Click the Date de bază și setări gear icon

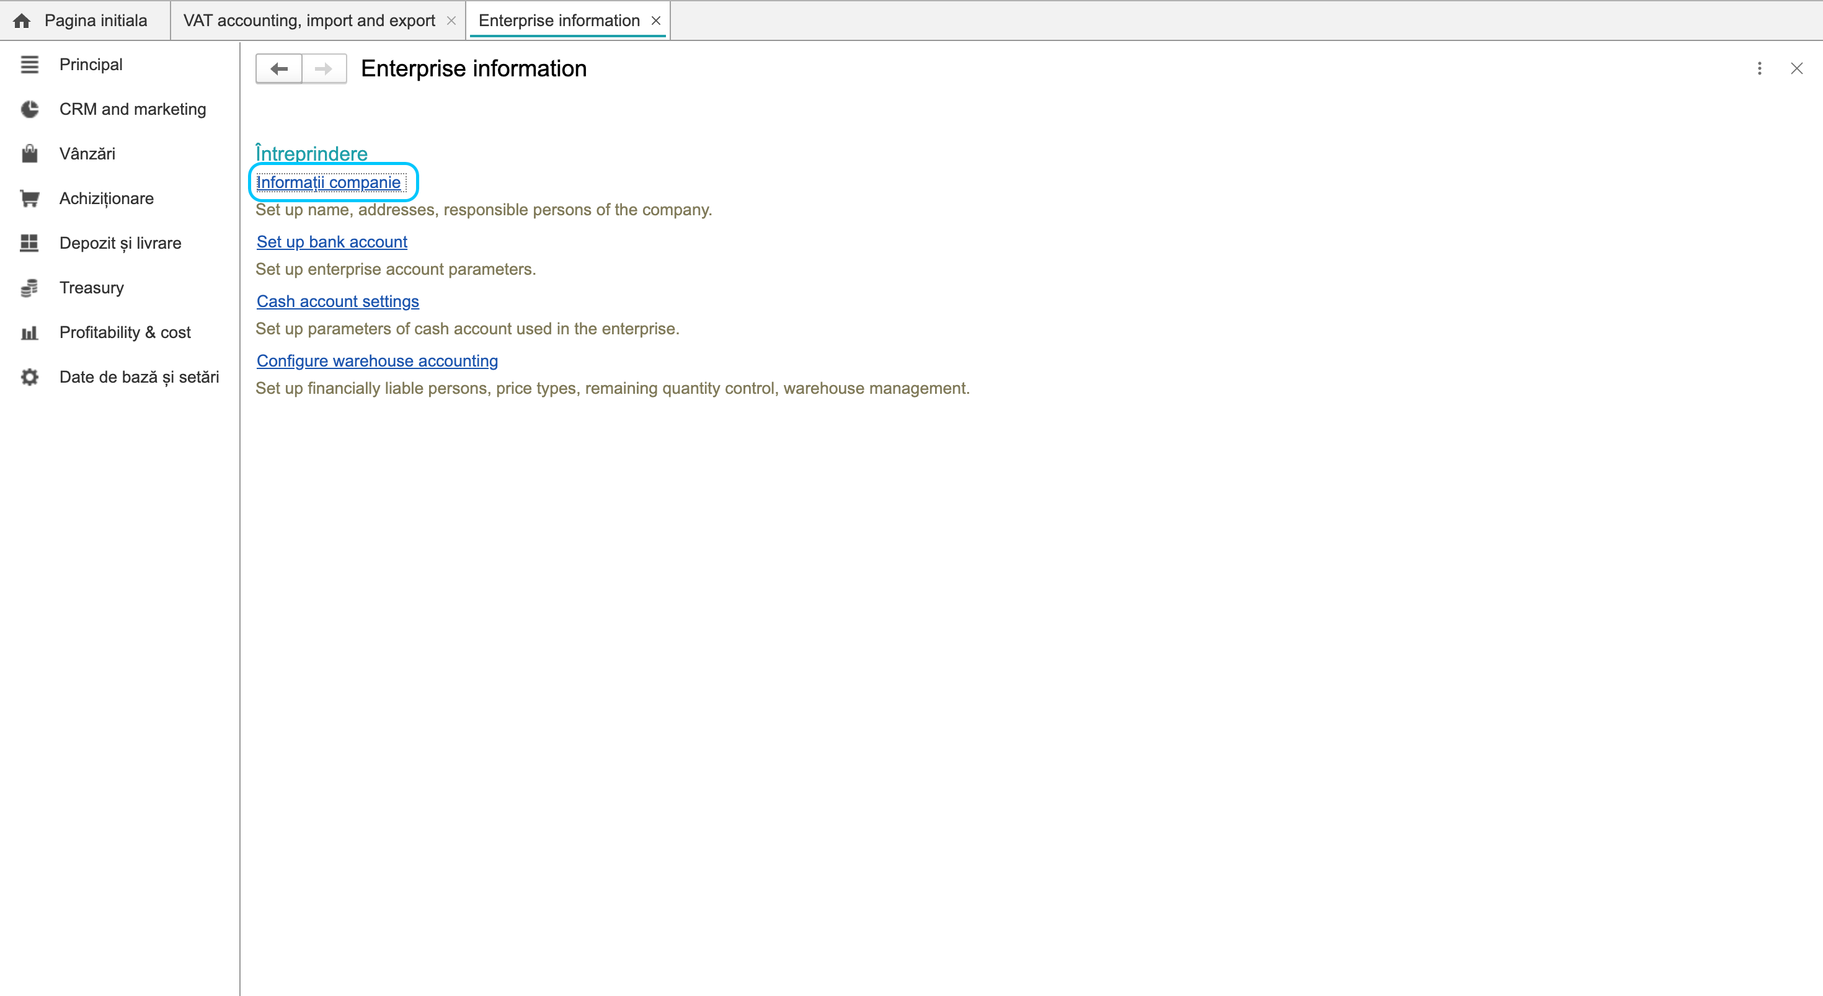pyautogui.click(x=30, y=377)
